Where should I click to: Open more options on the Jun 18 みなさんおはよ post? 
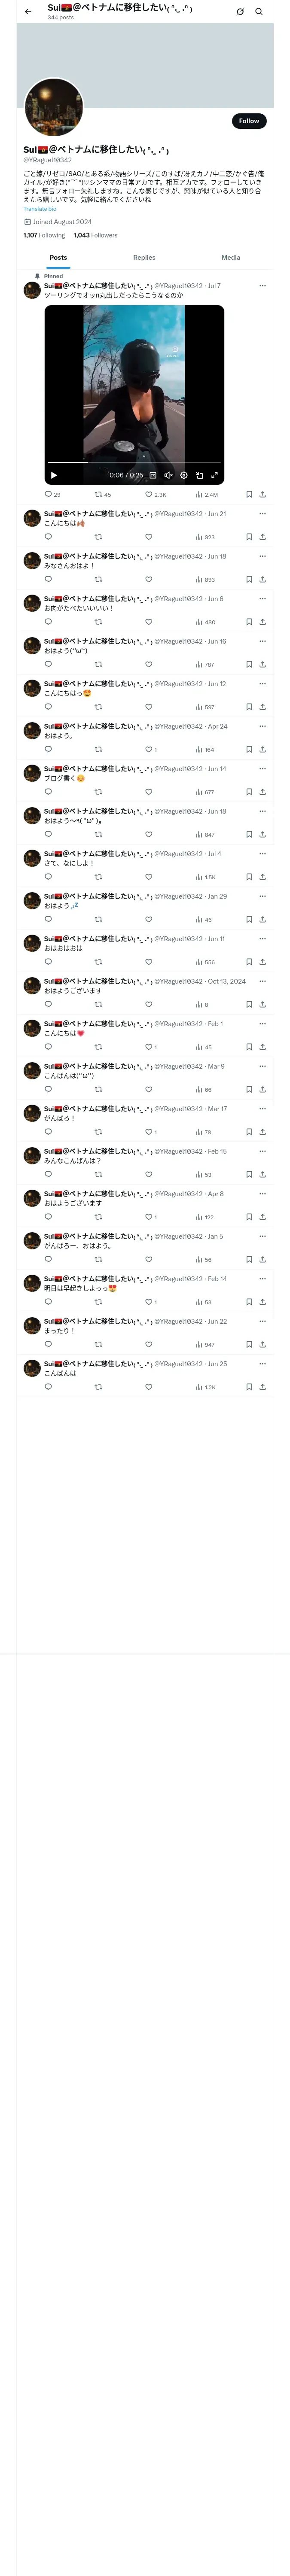(262, 556)
